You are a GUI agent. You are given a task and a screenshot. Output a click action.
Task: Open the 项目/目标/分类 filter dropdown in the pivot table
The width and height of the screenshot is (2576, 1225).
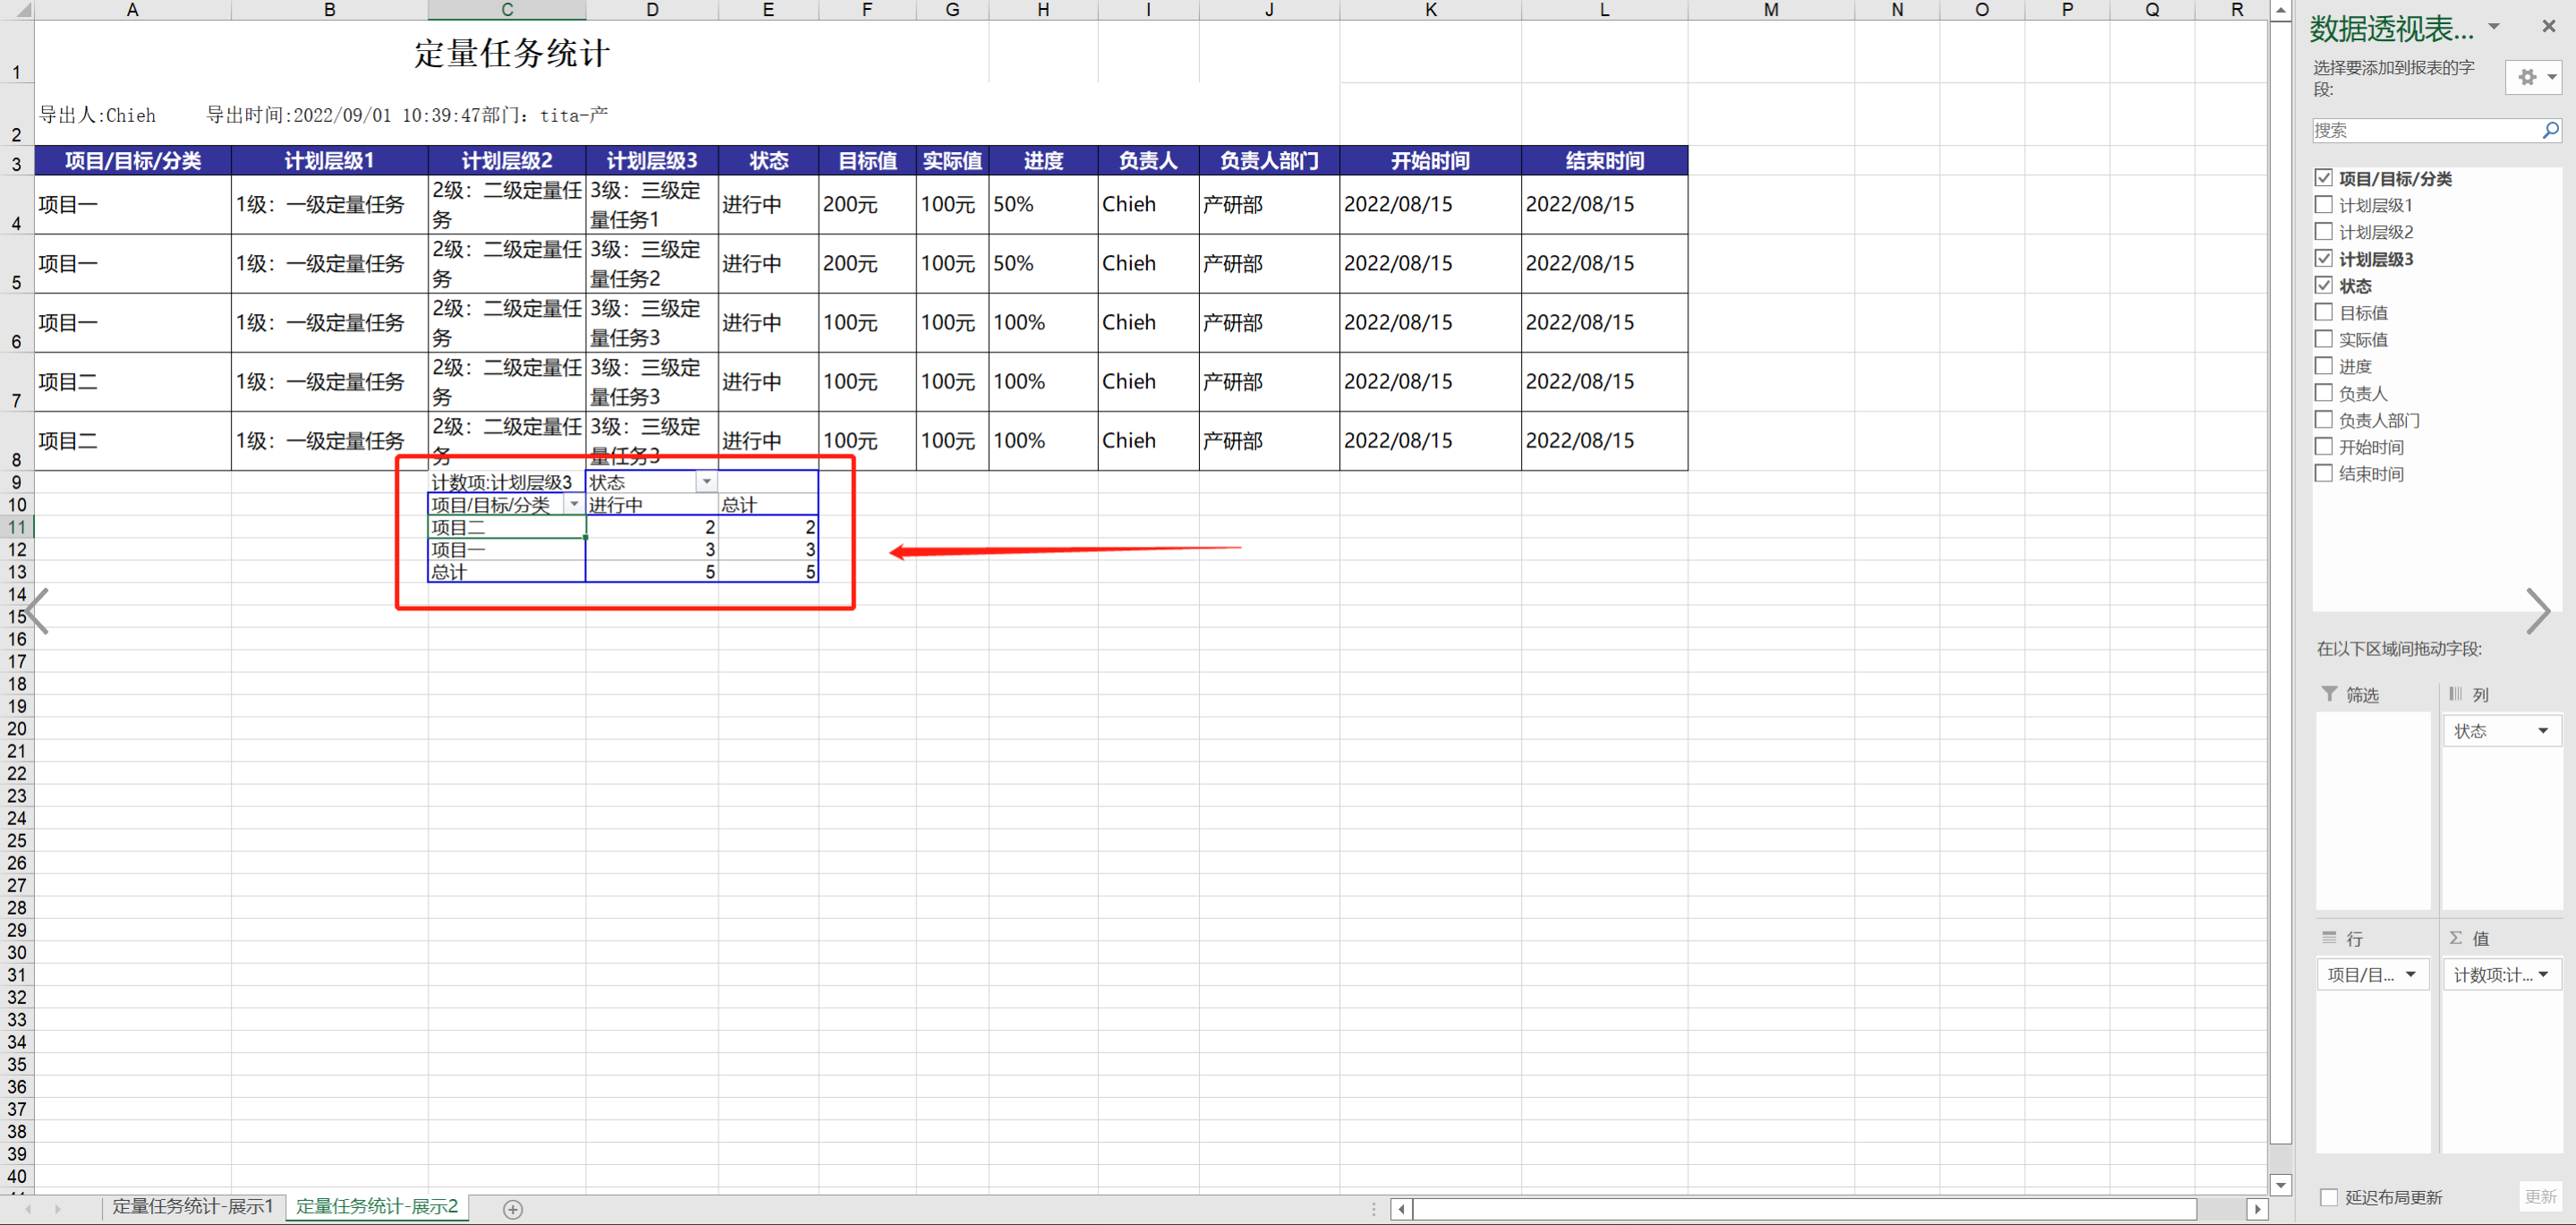(574, 504)
